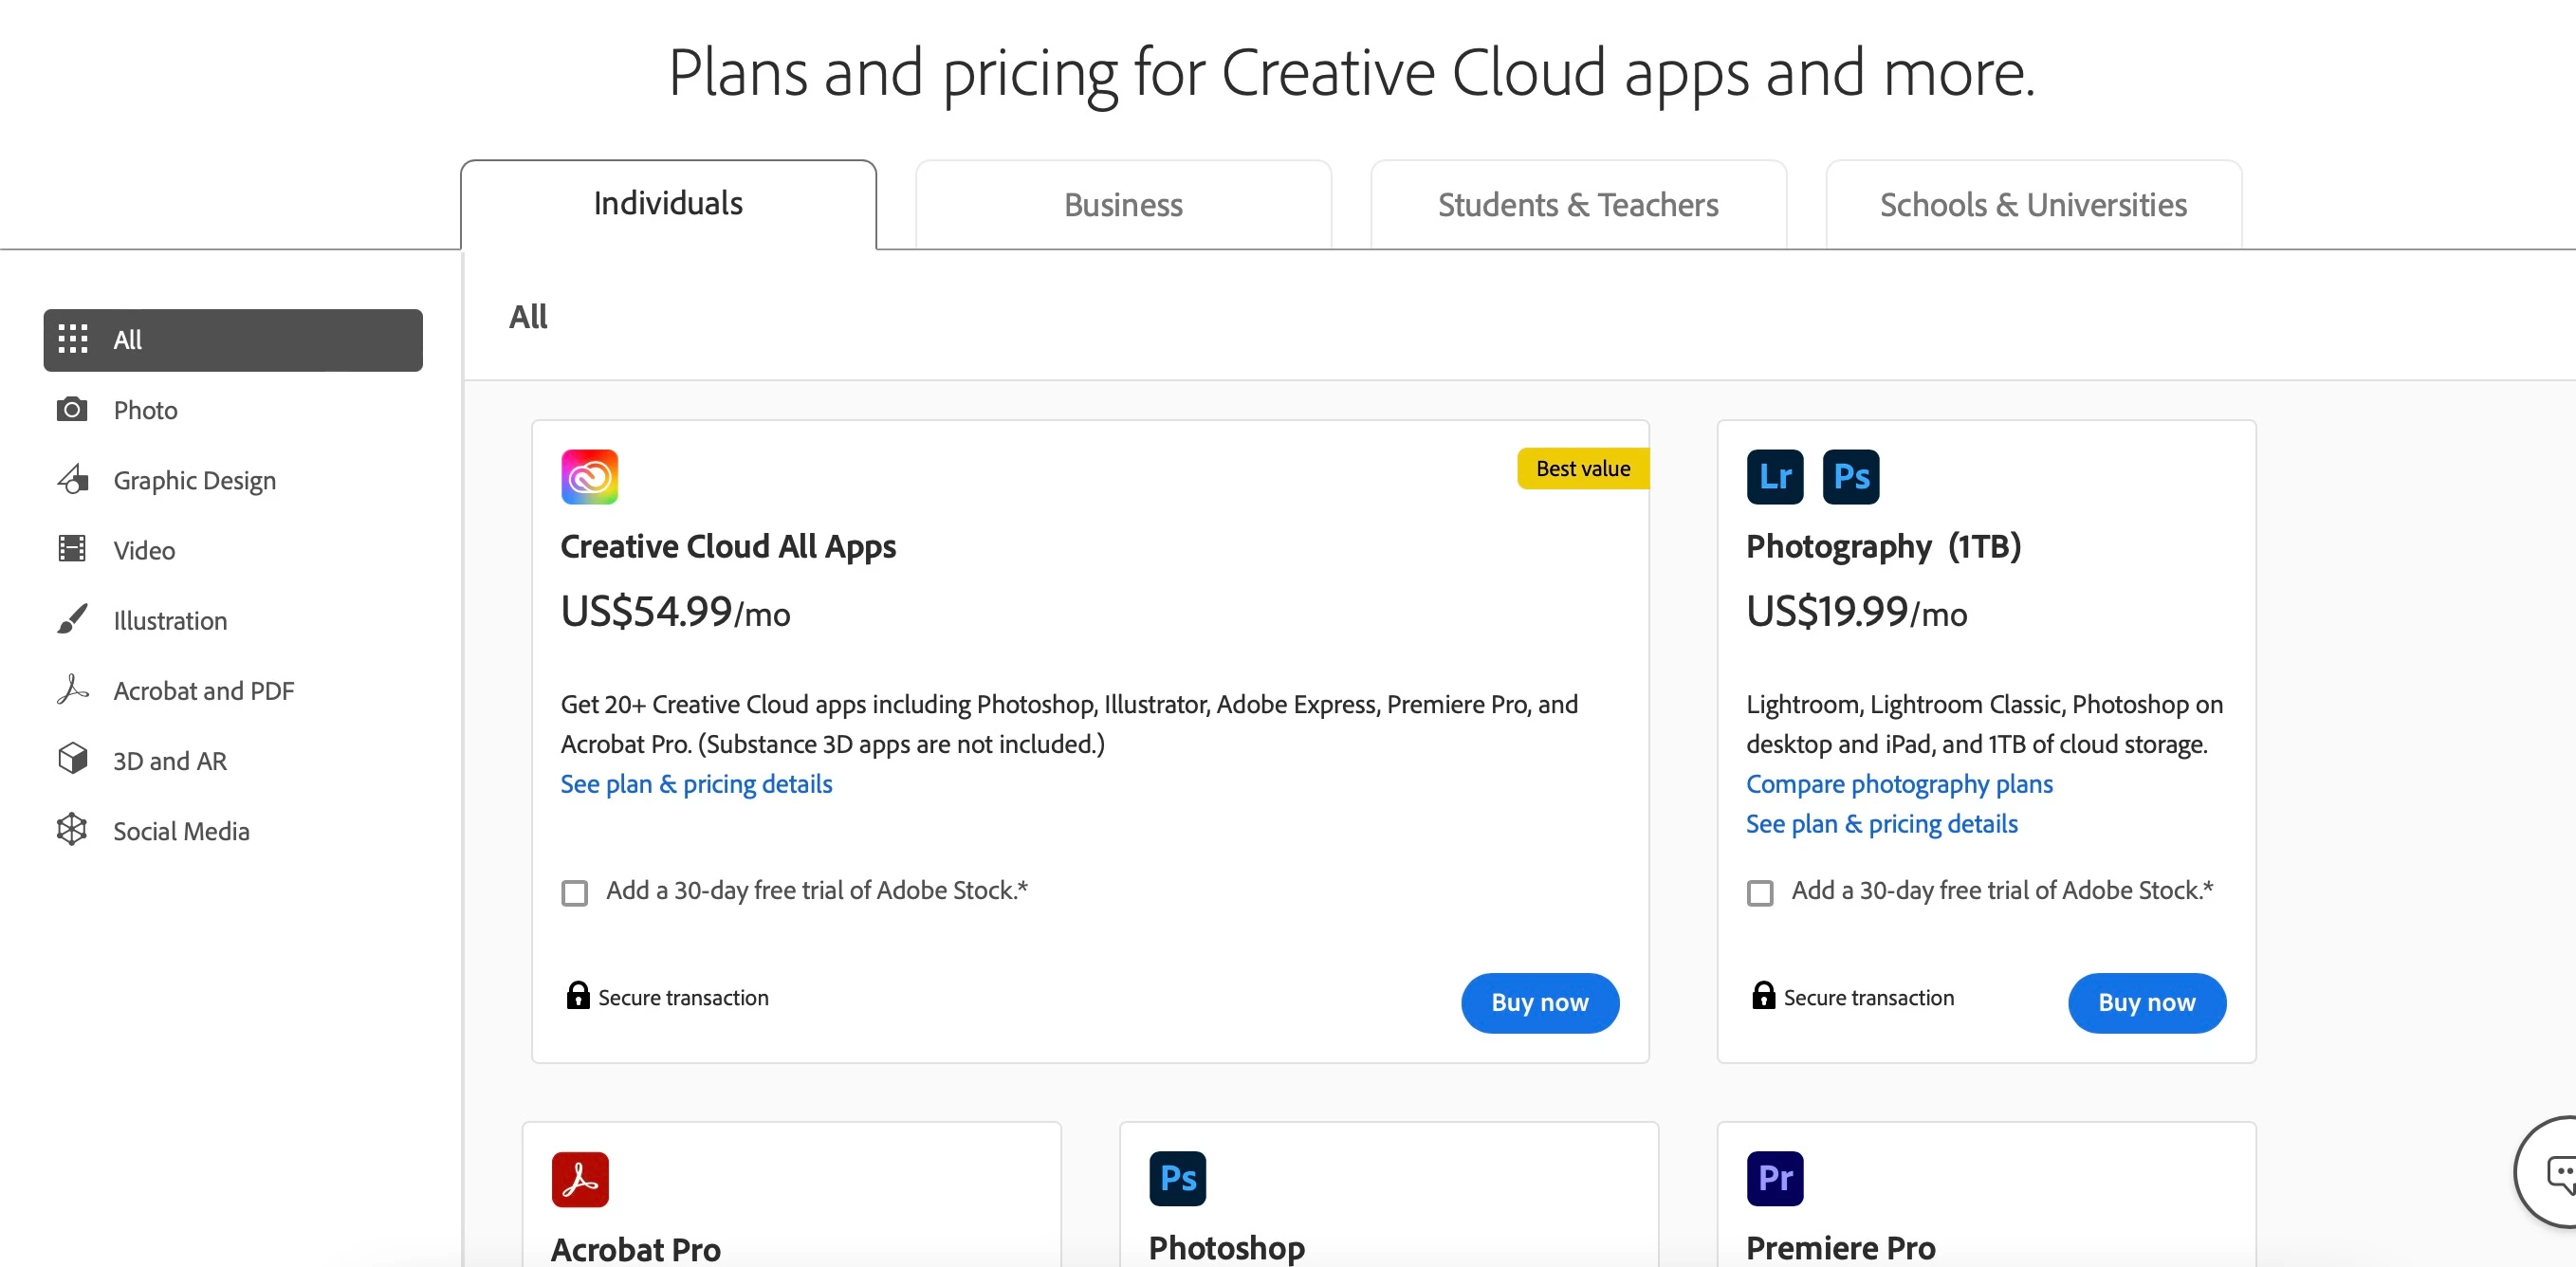Go to the Schools & Universities tab
Image resolution: width=2576 pixels, height=1267 pixels.
click(2032, 205)
